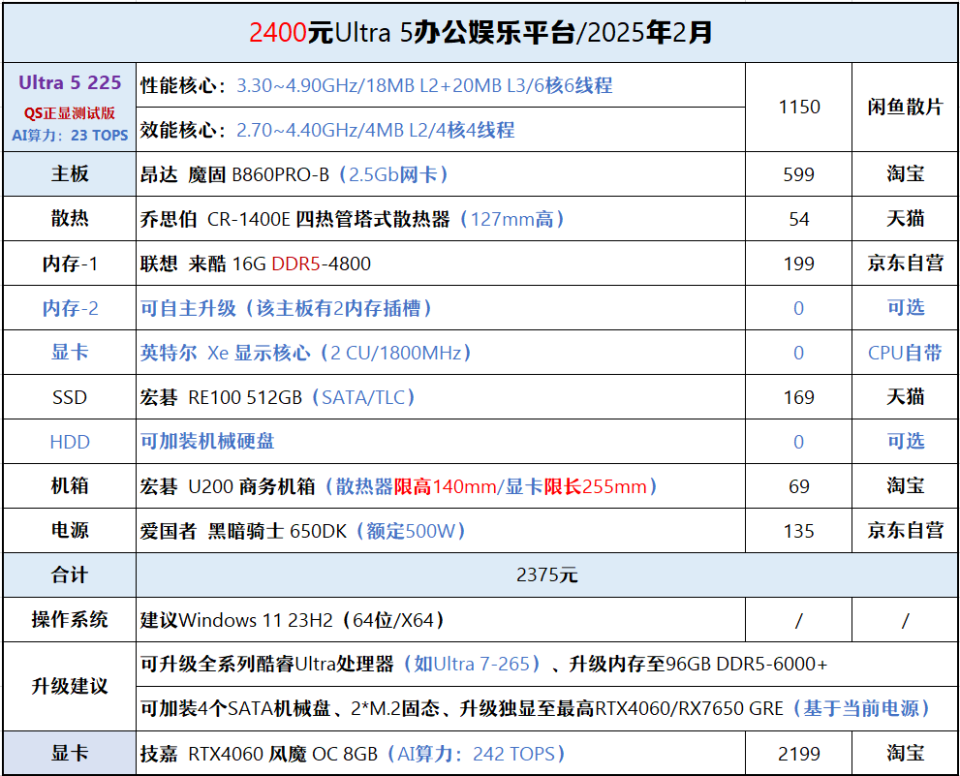The width and height of the screenshot is (960, 776).
Task: Click '天猫' in the 散热 row
Action: pyautogui.click(x=905, y=219)
